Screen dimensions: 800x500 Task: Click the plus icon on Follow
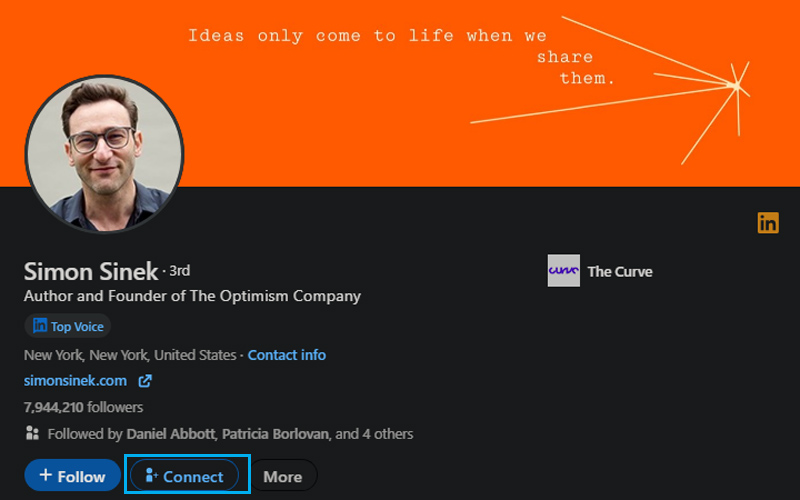(x=45, y=476)
